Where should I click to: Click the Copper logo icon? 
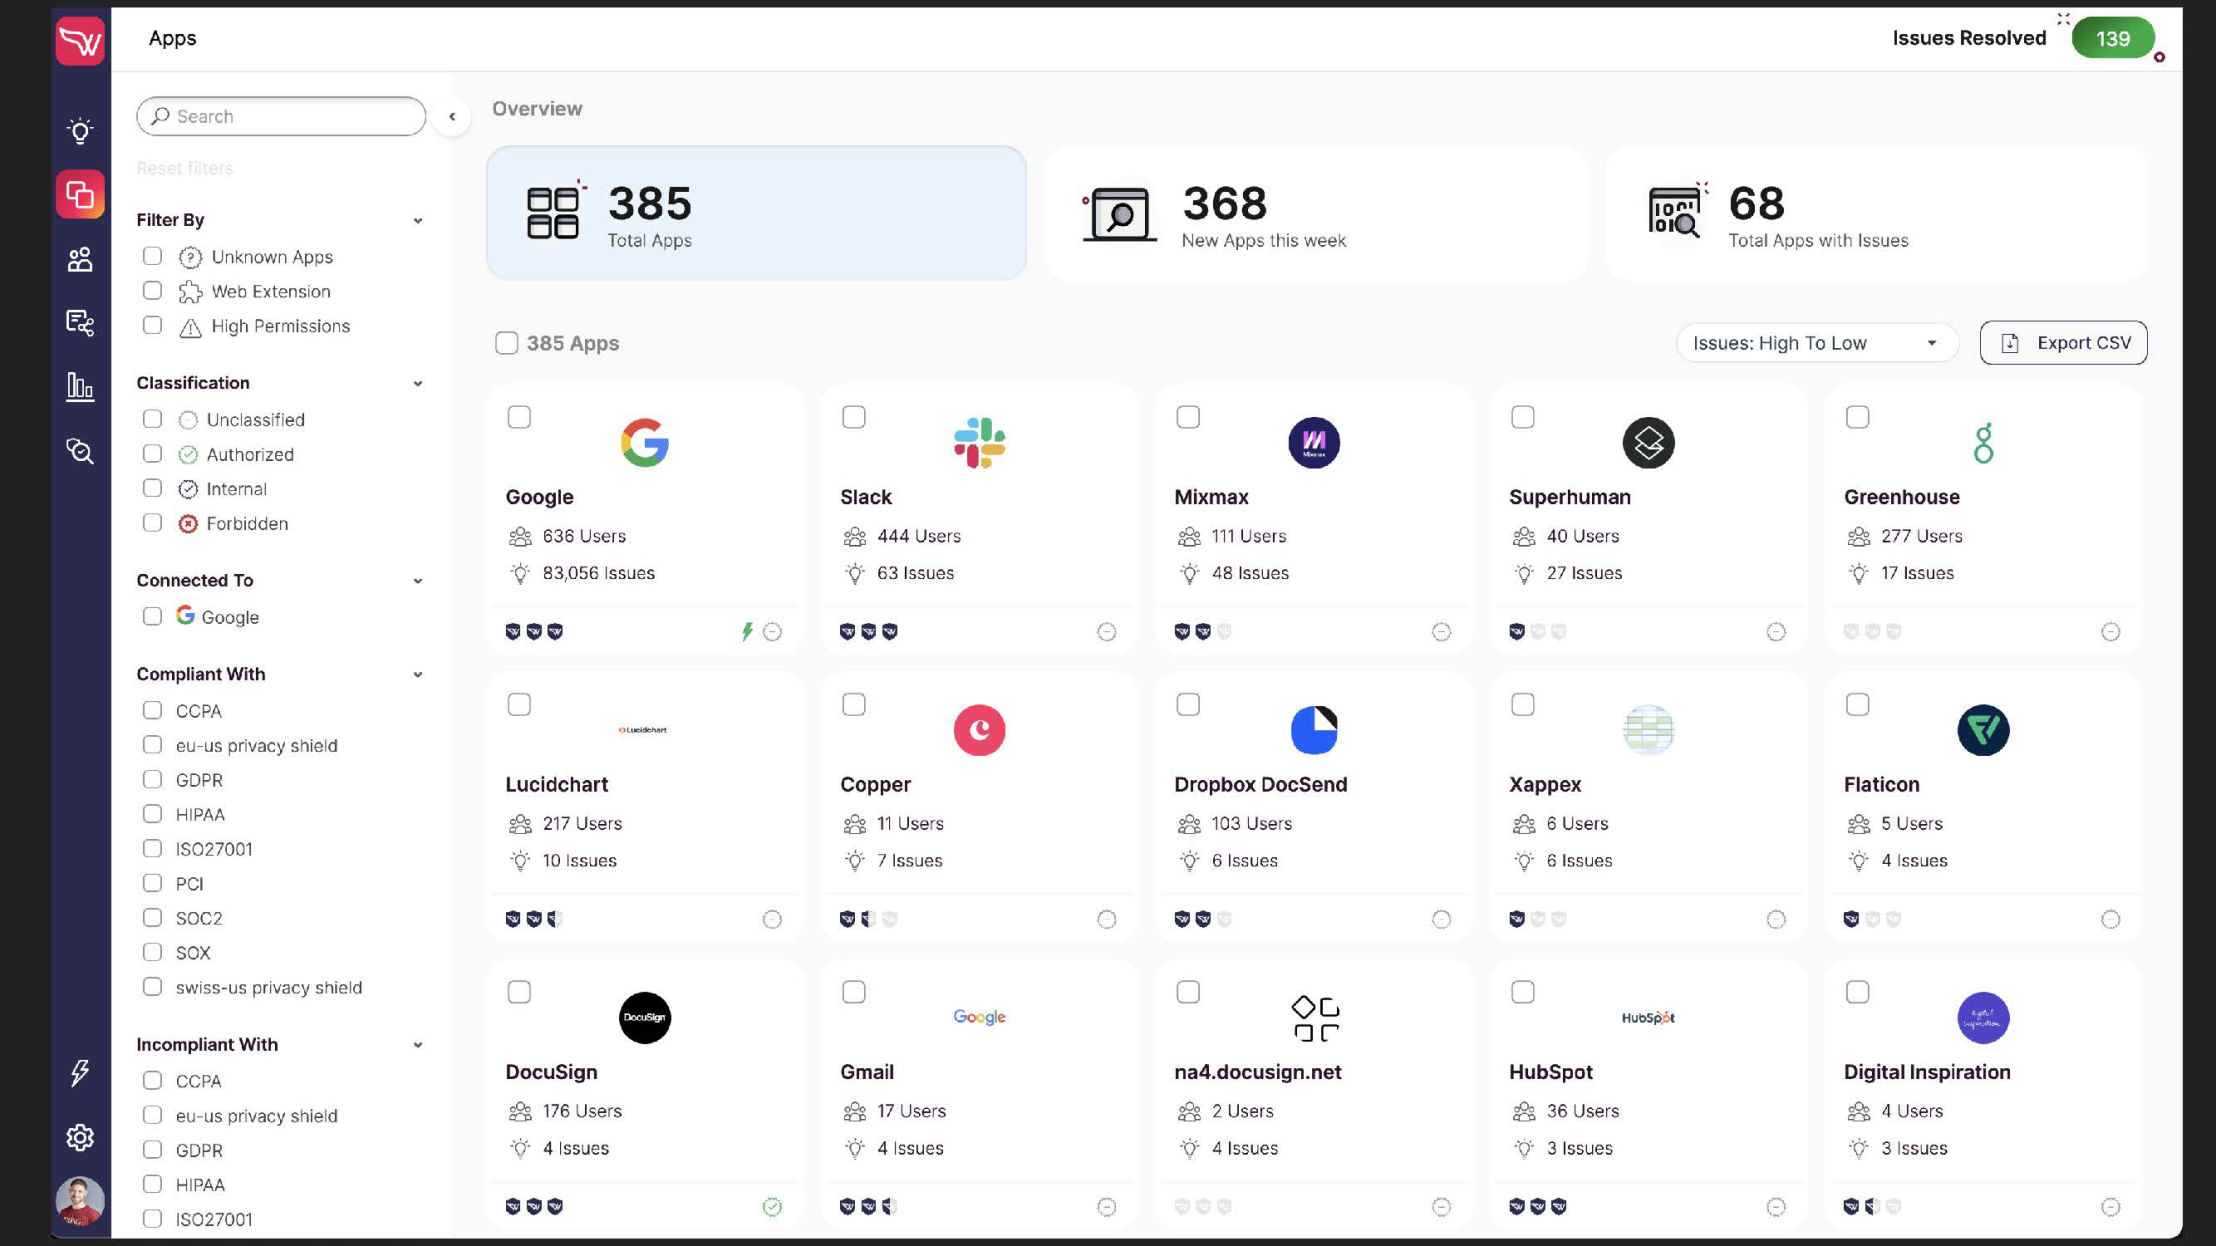tap(979, 730)
